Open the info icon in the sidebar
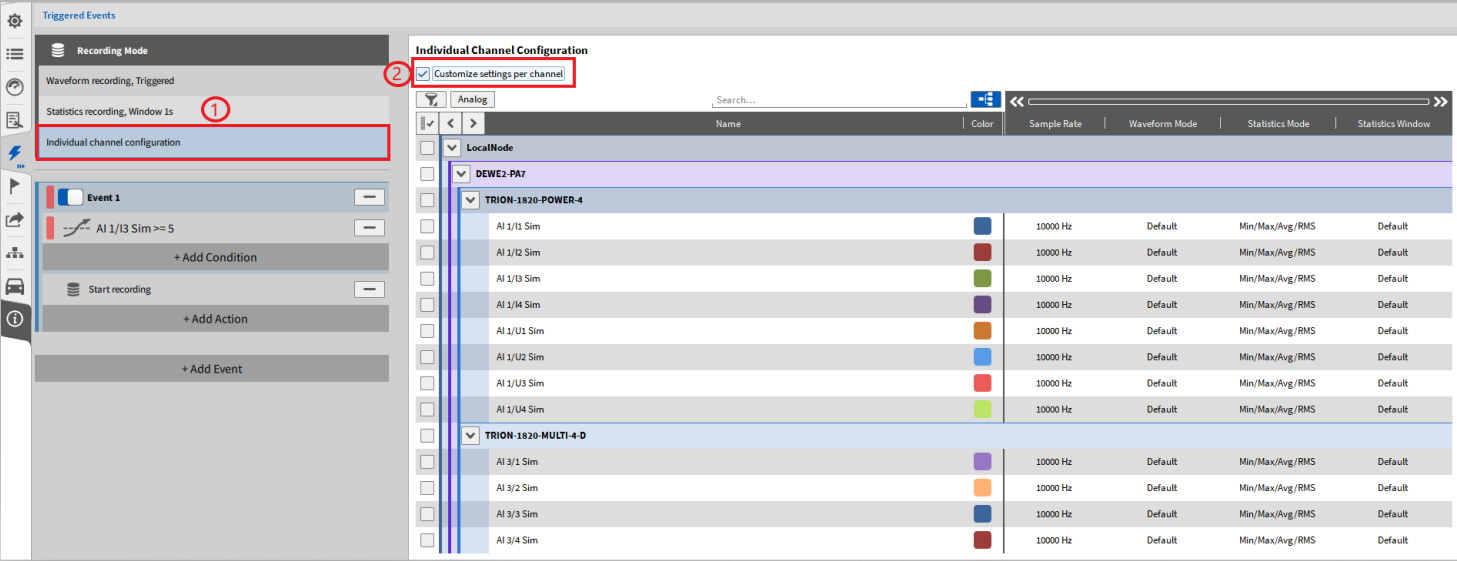1457x561 pixels. tap(15, 319)
